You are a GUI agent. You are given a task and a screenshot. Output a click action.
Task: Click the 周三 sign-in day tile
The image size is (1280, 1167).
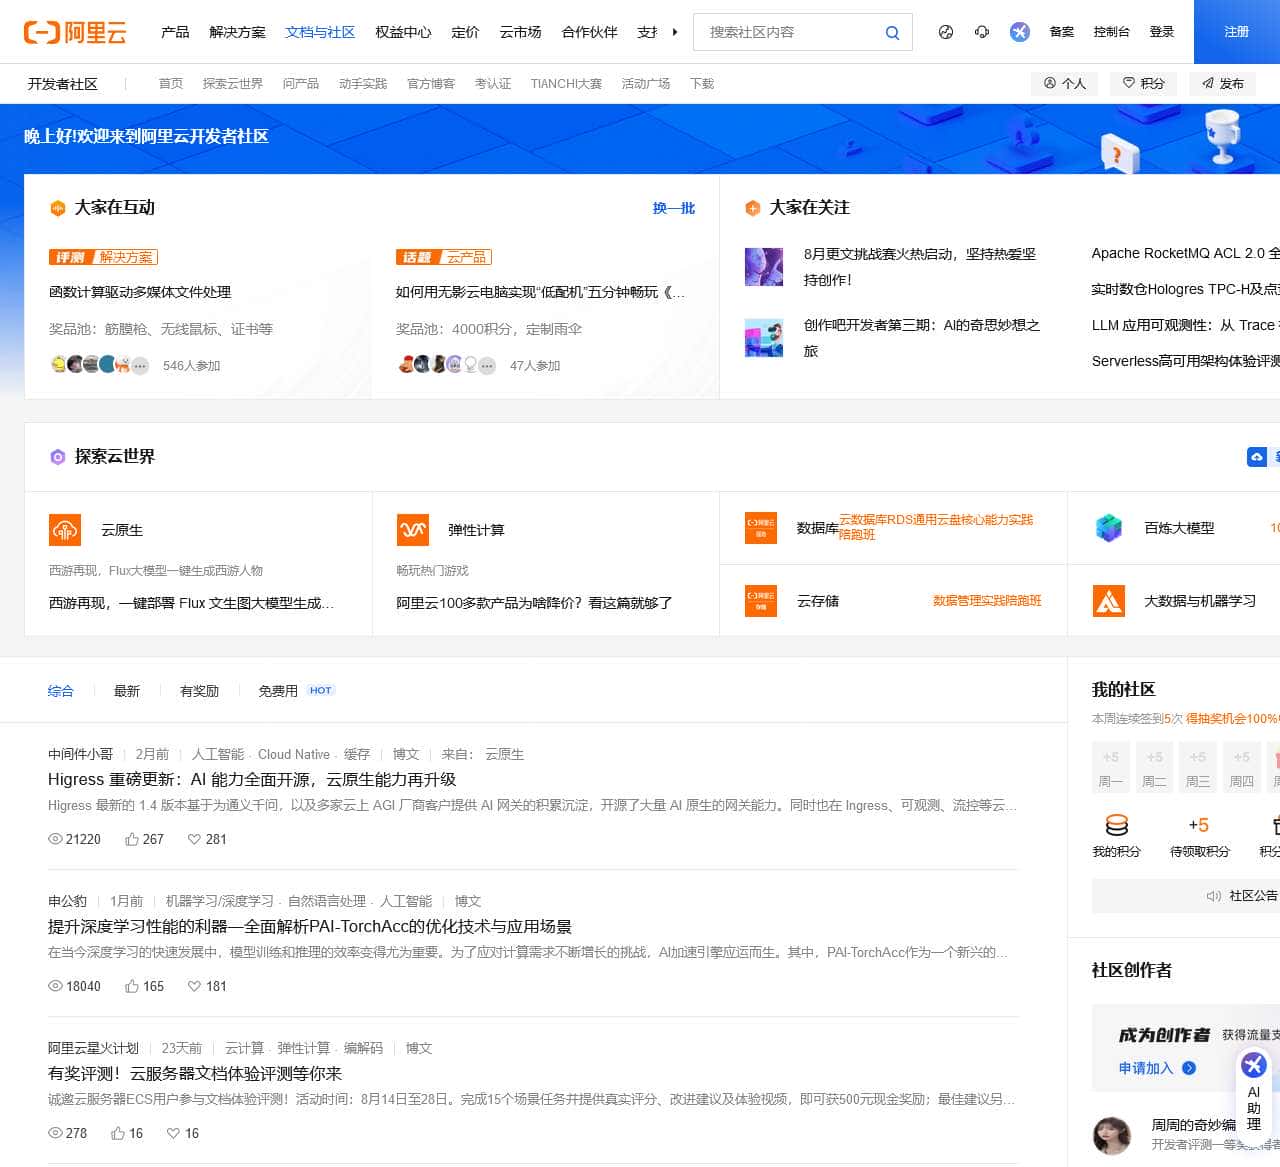pyautogui.click(x=1198, y=767)
